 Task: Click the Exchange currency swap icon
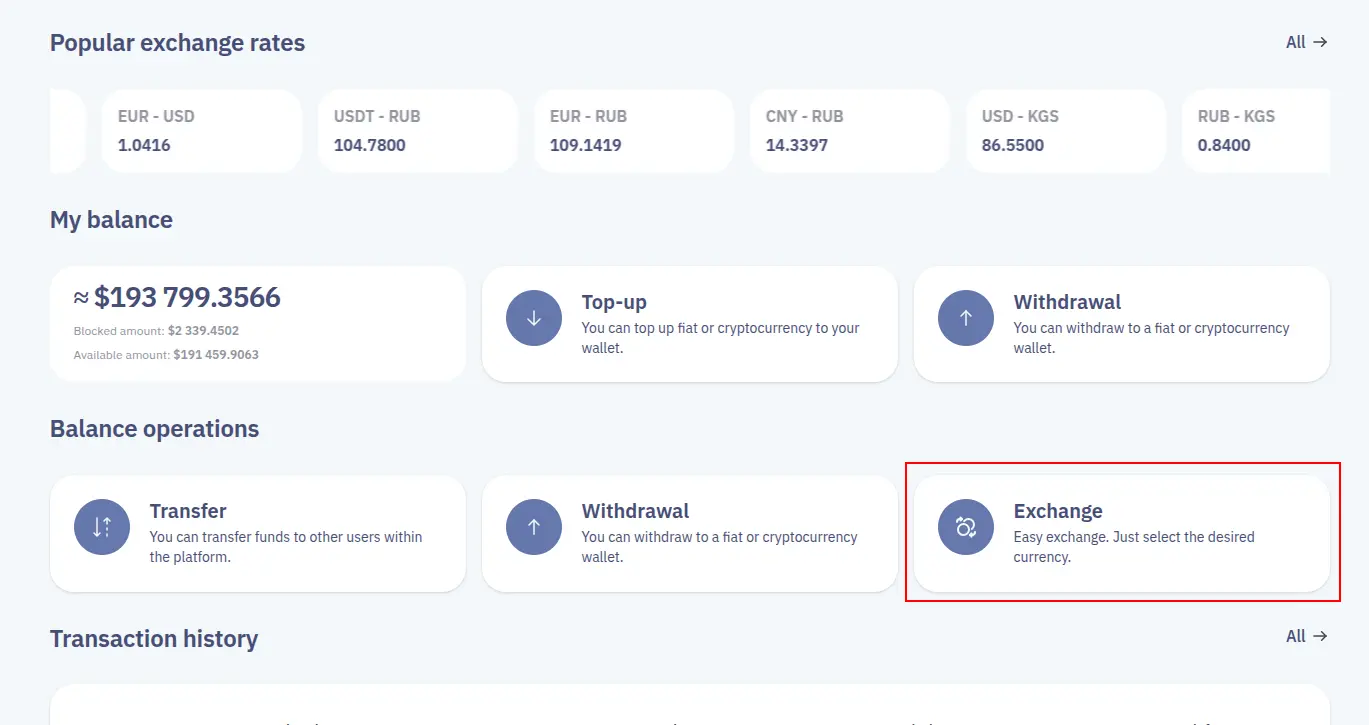(966, 528)
